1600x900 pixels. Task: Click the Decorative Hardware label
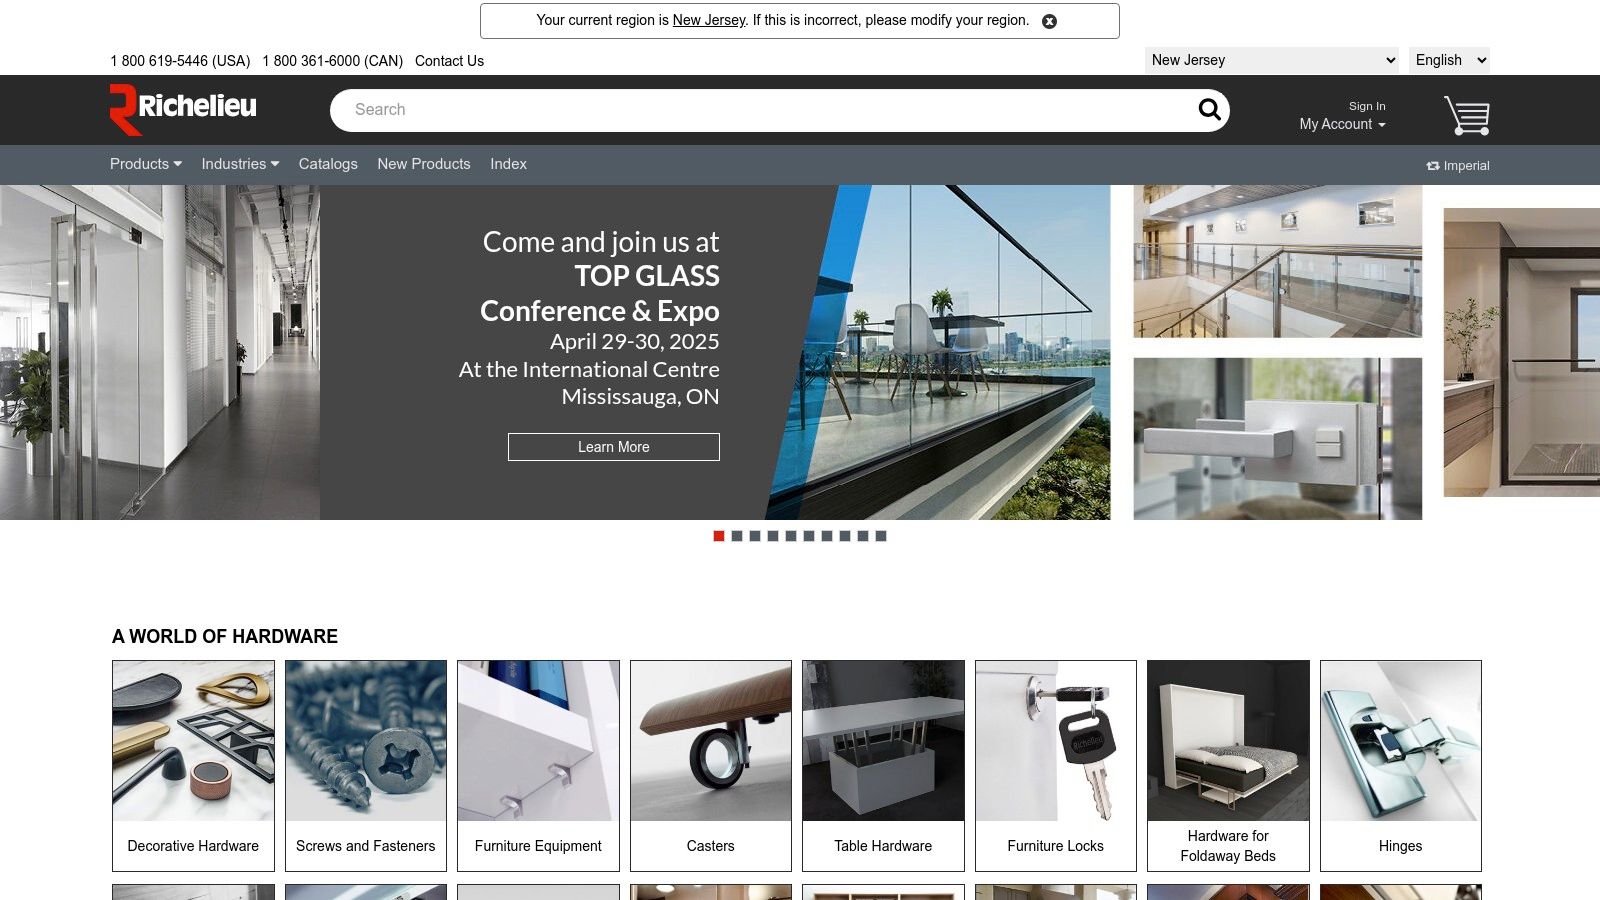coord(193,846)
